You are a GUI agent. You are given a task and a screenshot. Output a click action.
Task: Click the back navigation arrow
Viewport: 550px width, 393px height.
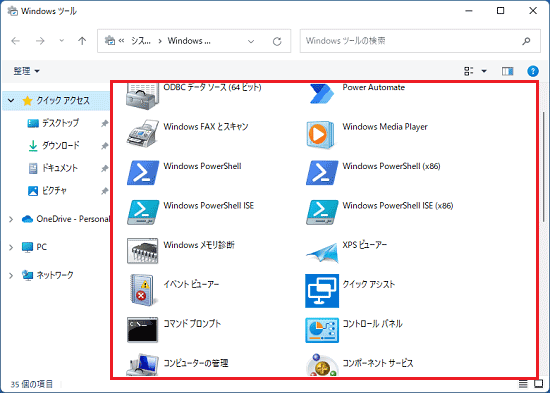pyautogui.click(x=15, y=41)
